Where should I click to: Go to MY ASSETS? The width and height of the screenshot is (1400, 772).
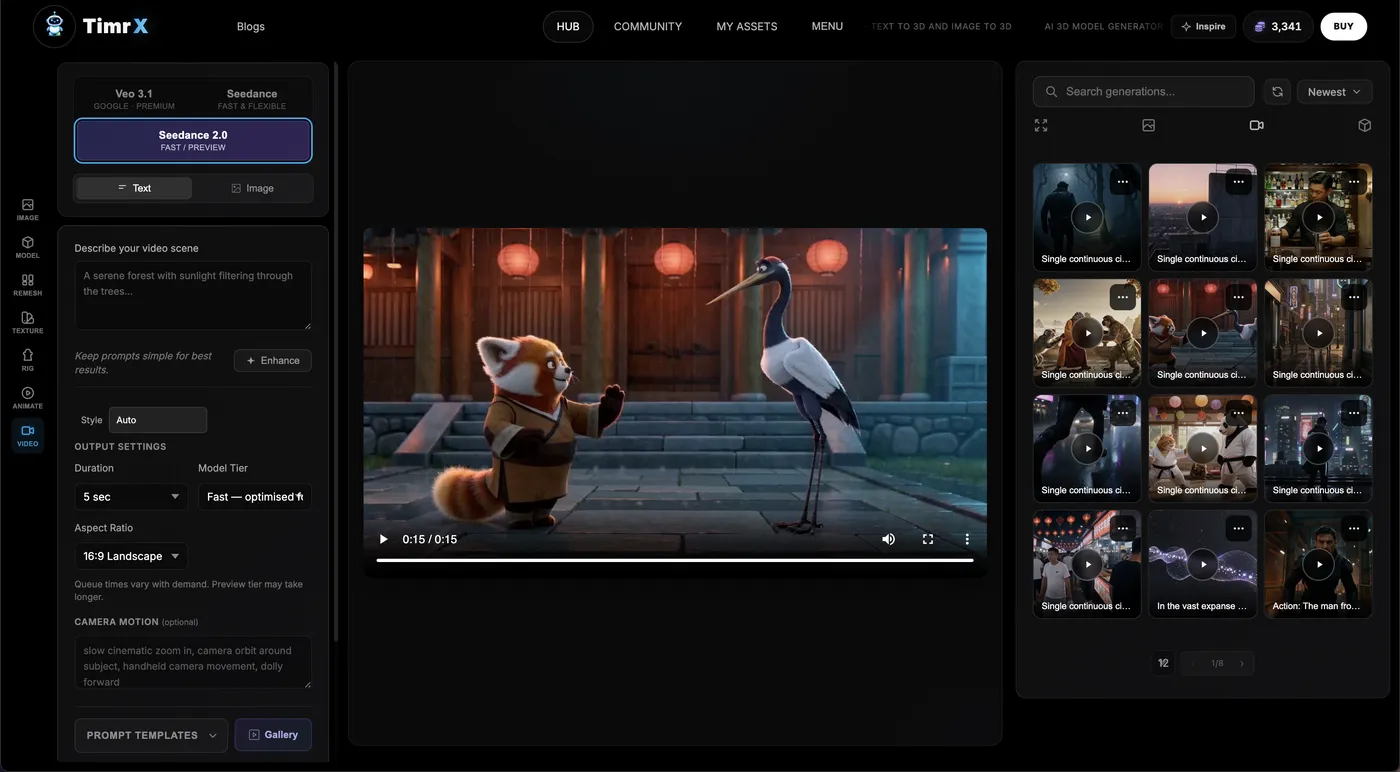pyautogui.click(x=747, y=27)
